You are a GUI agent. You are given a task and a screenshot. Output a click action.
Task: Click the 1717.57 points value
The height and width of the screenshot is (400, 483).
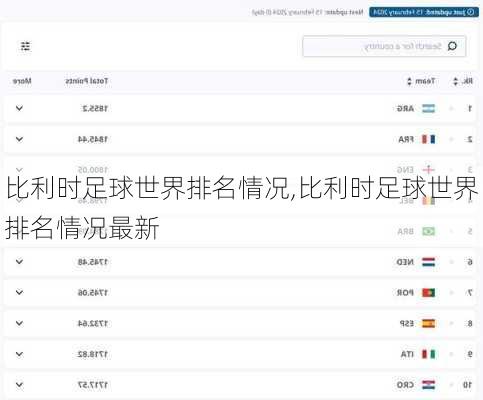tap(93, 385)
